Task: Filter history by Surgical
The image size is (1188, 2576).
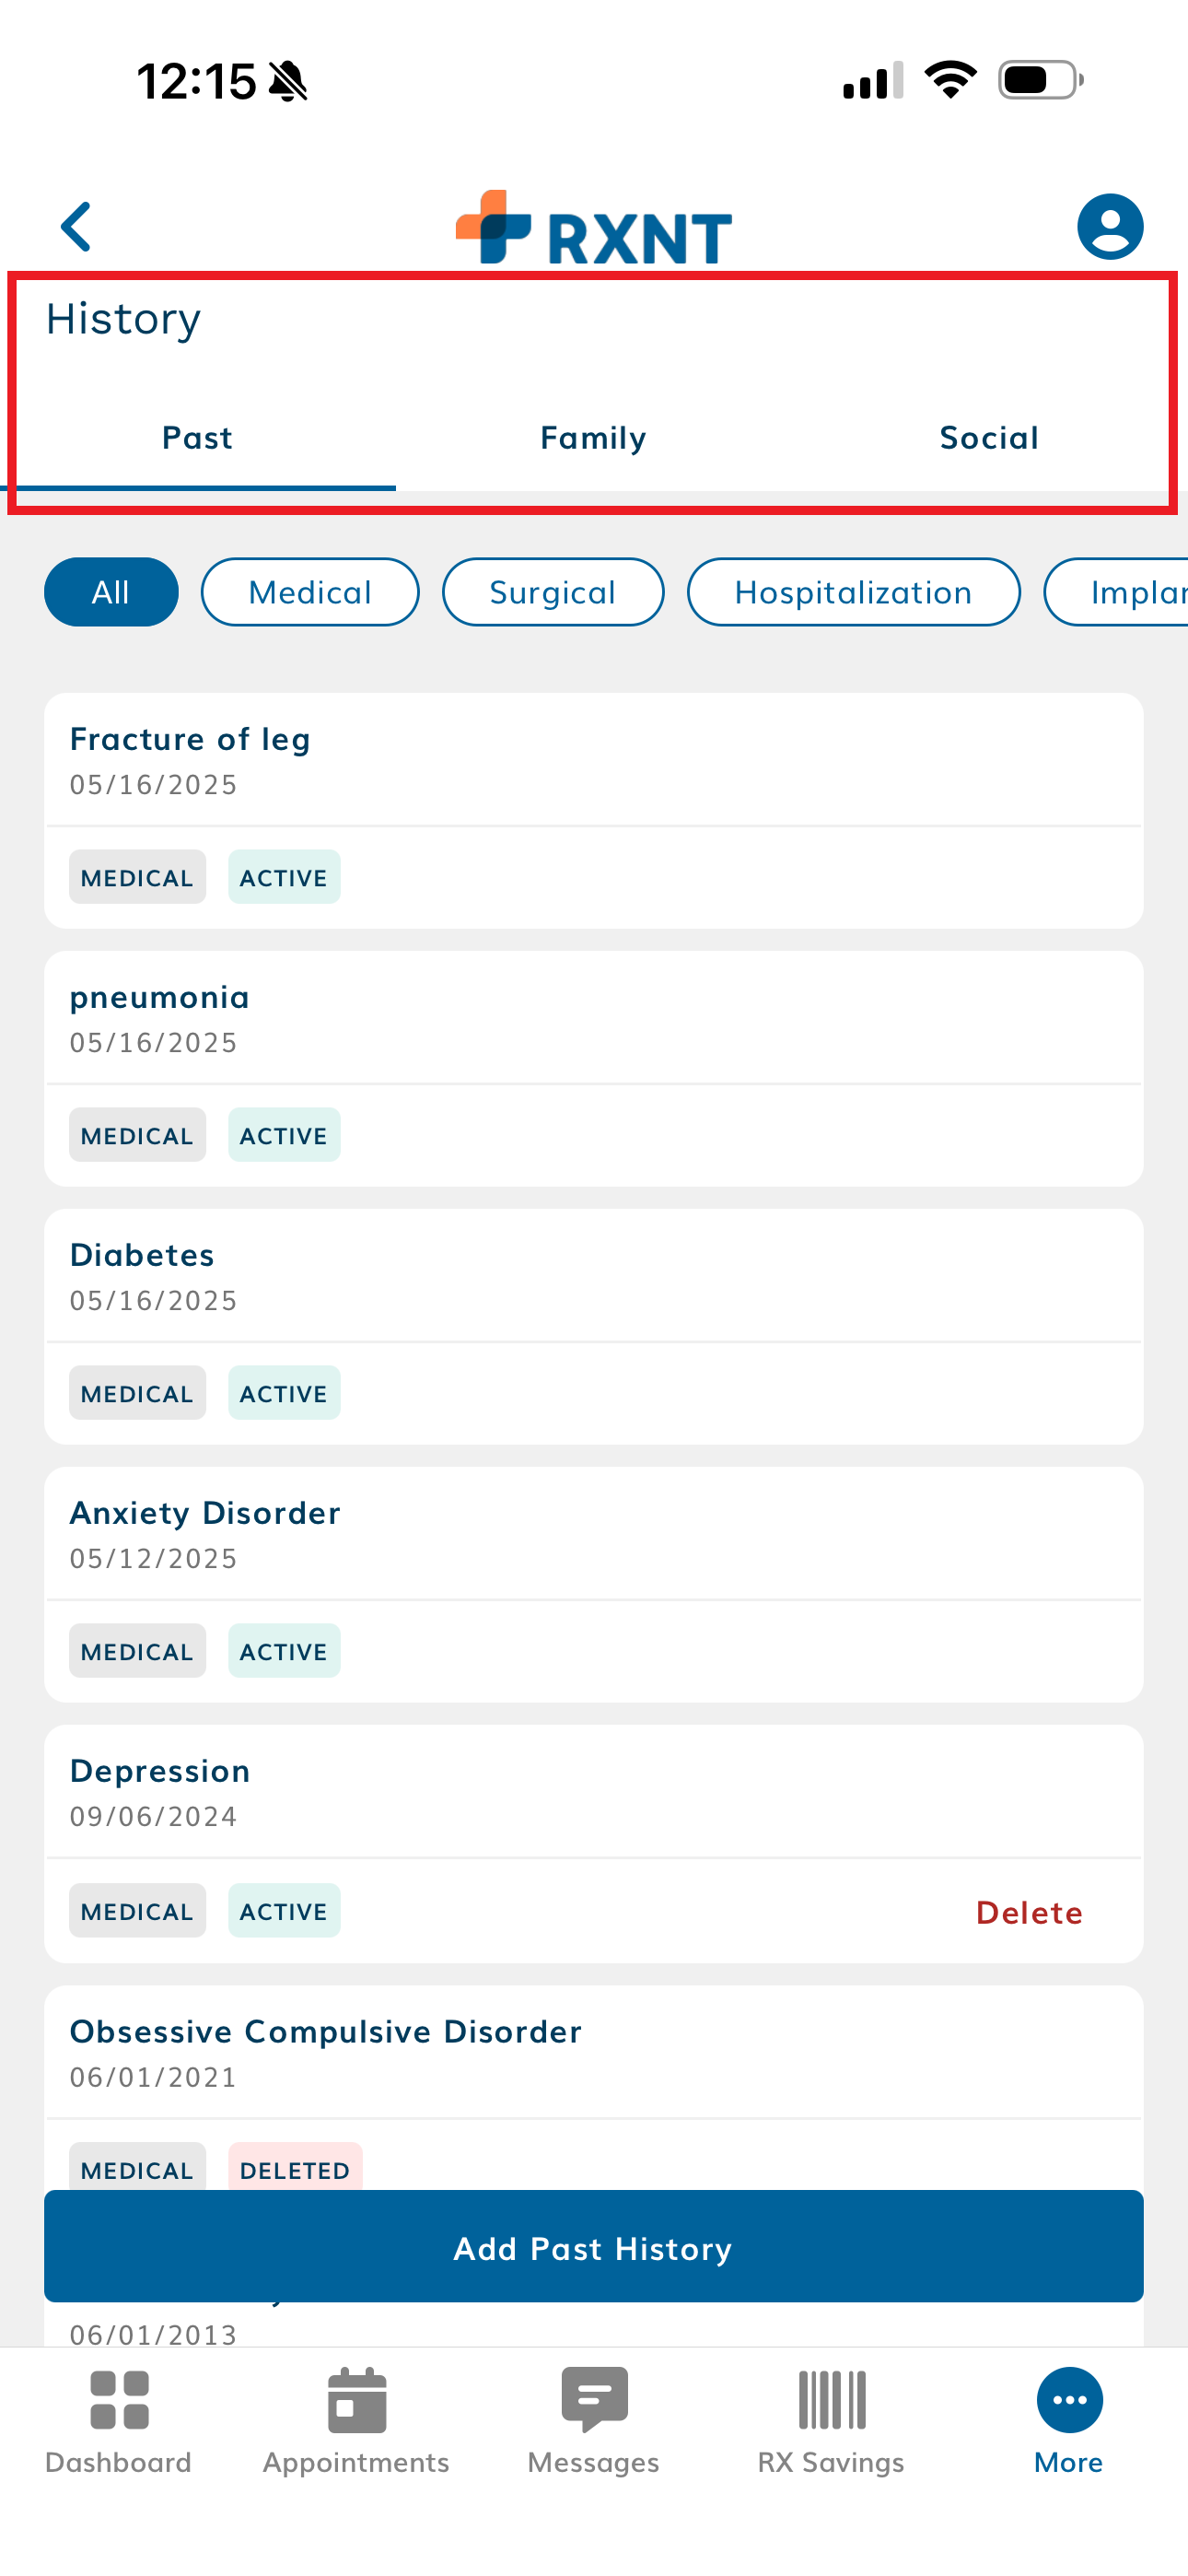Action: point(553,592)
